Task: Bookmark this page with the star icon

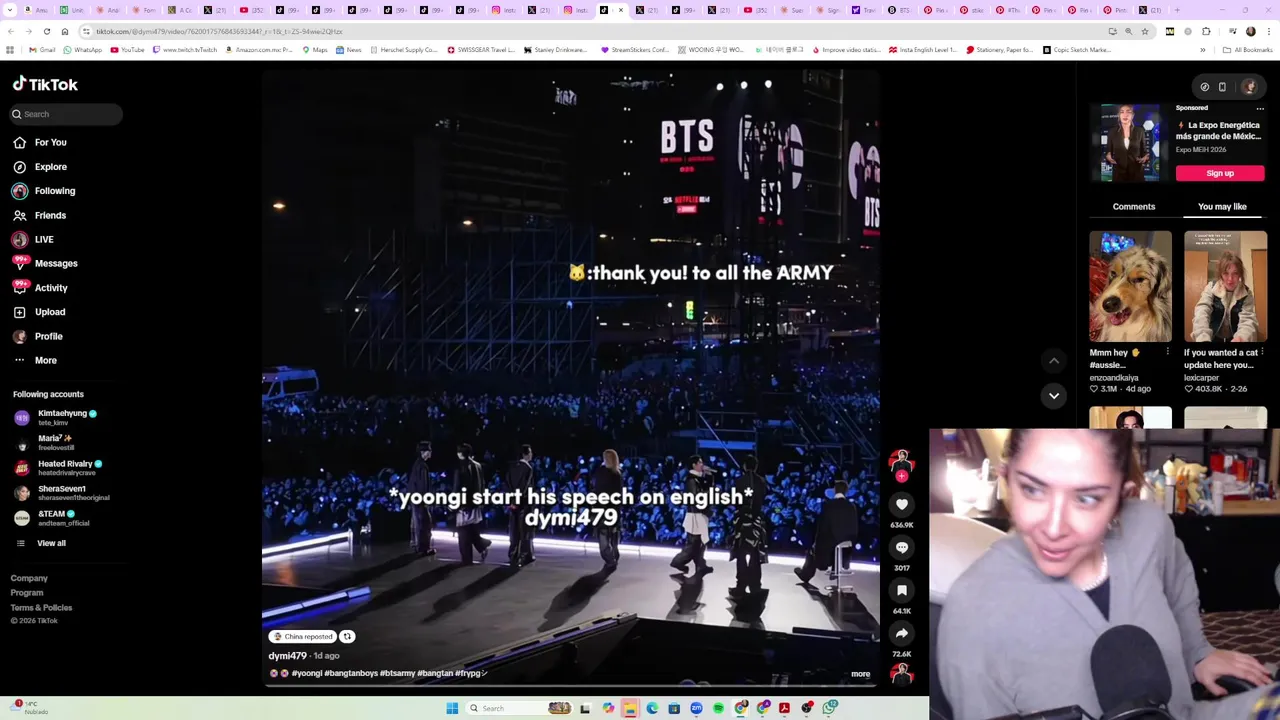Action: point(1145,32)
